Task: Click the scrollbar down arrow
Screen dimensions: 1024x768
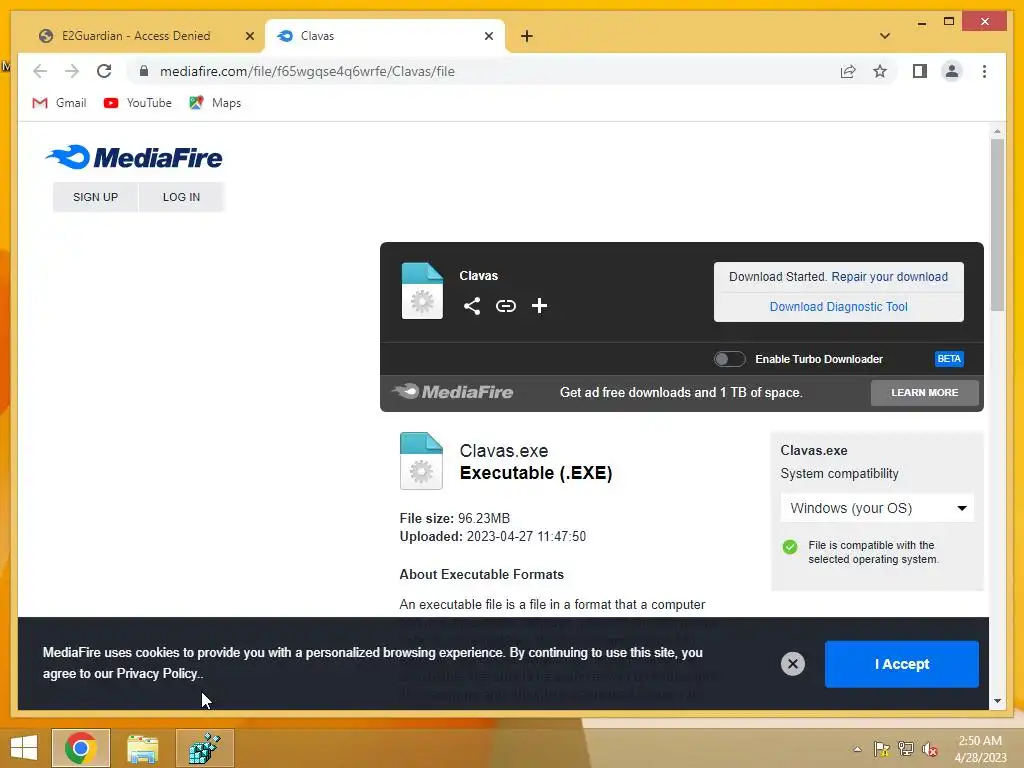Action: 997,701
